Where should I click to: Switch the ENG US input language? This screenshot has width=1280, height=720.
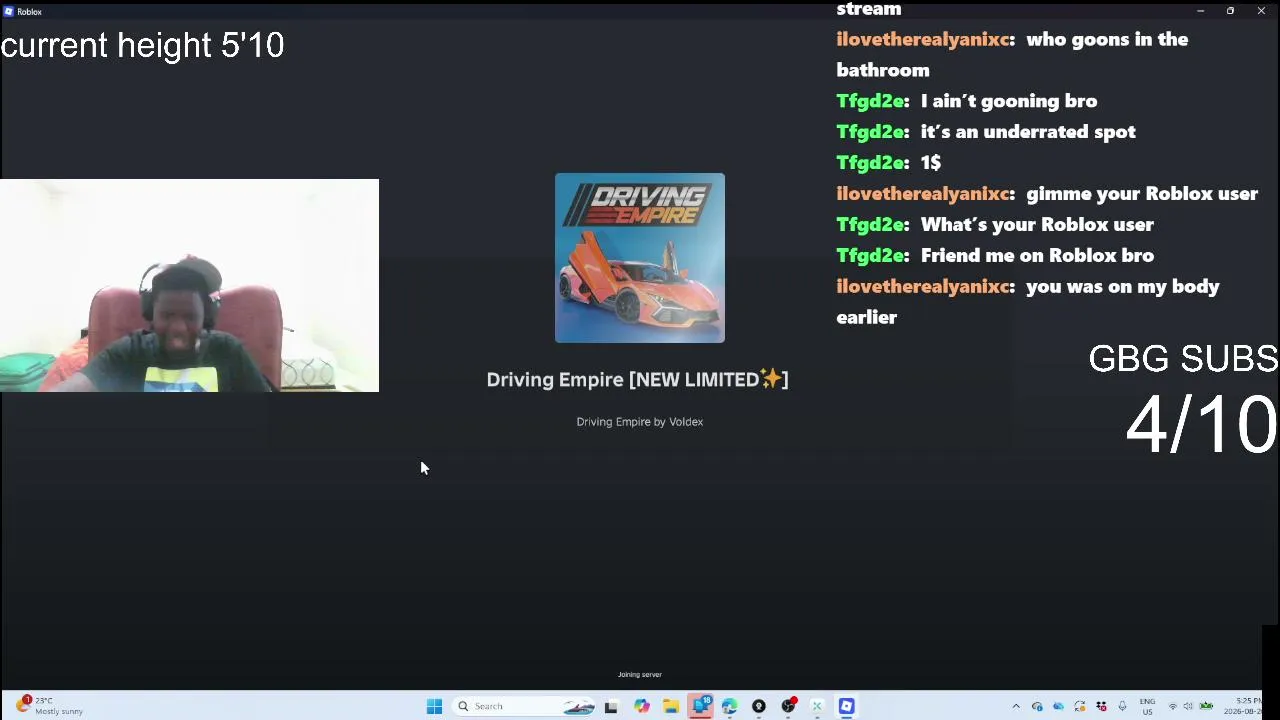pos(1147,707)
